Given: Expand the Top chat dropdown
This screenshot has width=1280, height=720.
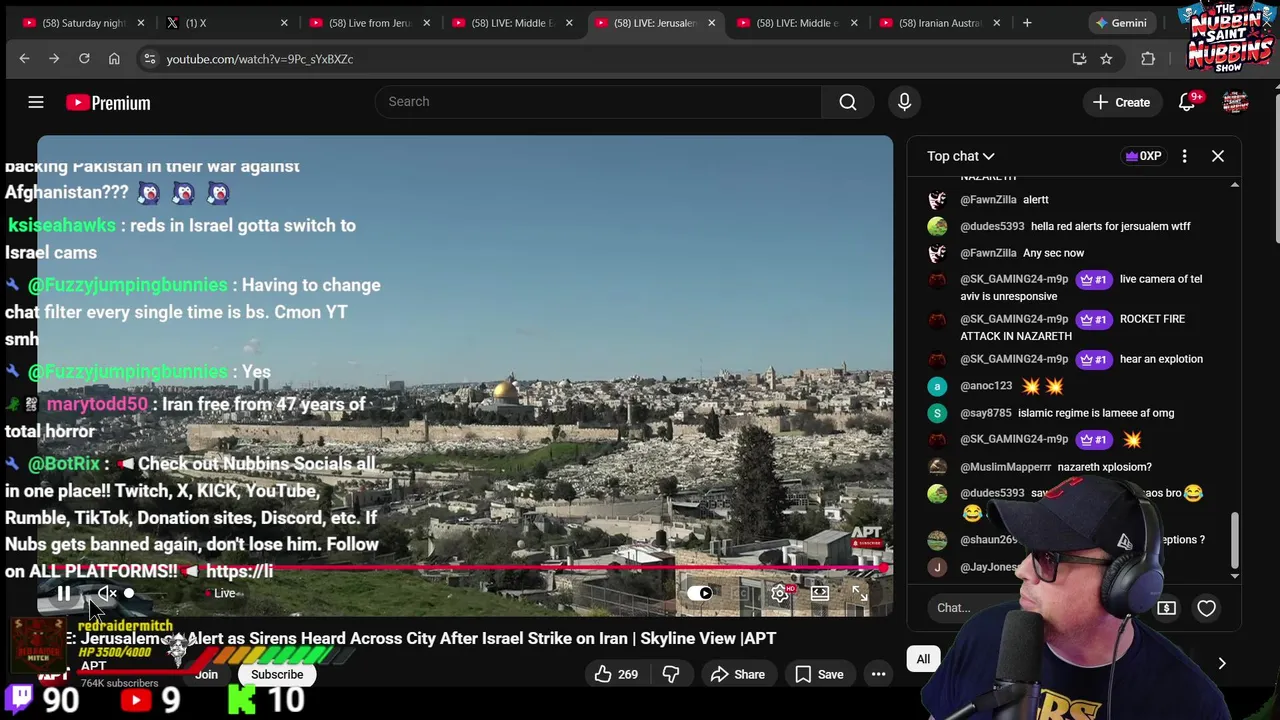Looking at the screenshot, I should 960,156.
